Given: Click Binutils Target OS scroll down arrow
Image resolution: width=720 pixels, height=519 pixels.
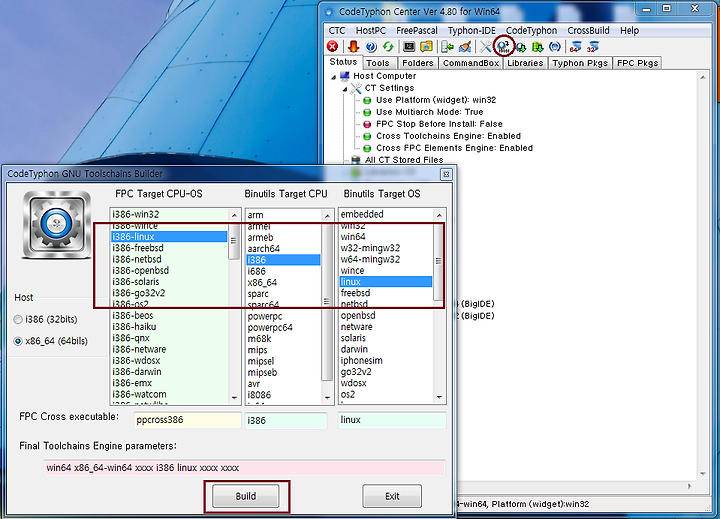Looking at the screenshot, I should pyautogui.click(x=439, y=397).
